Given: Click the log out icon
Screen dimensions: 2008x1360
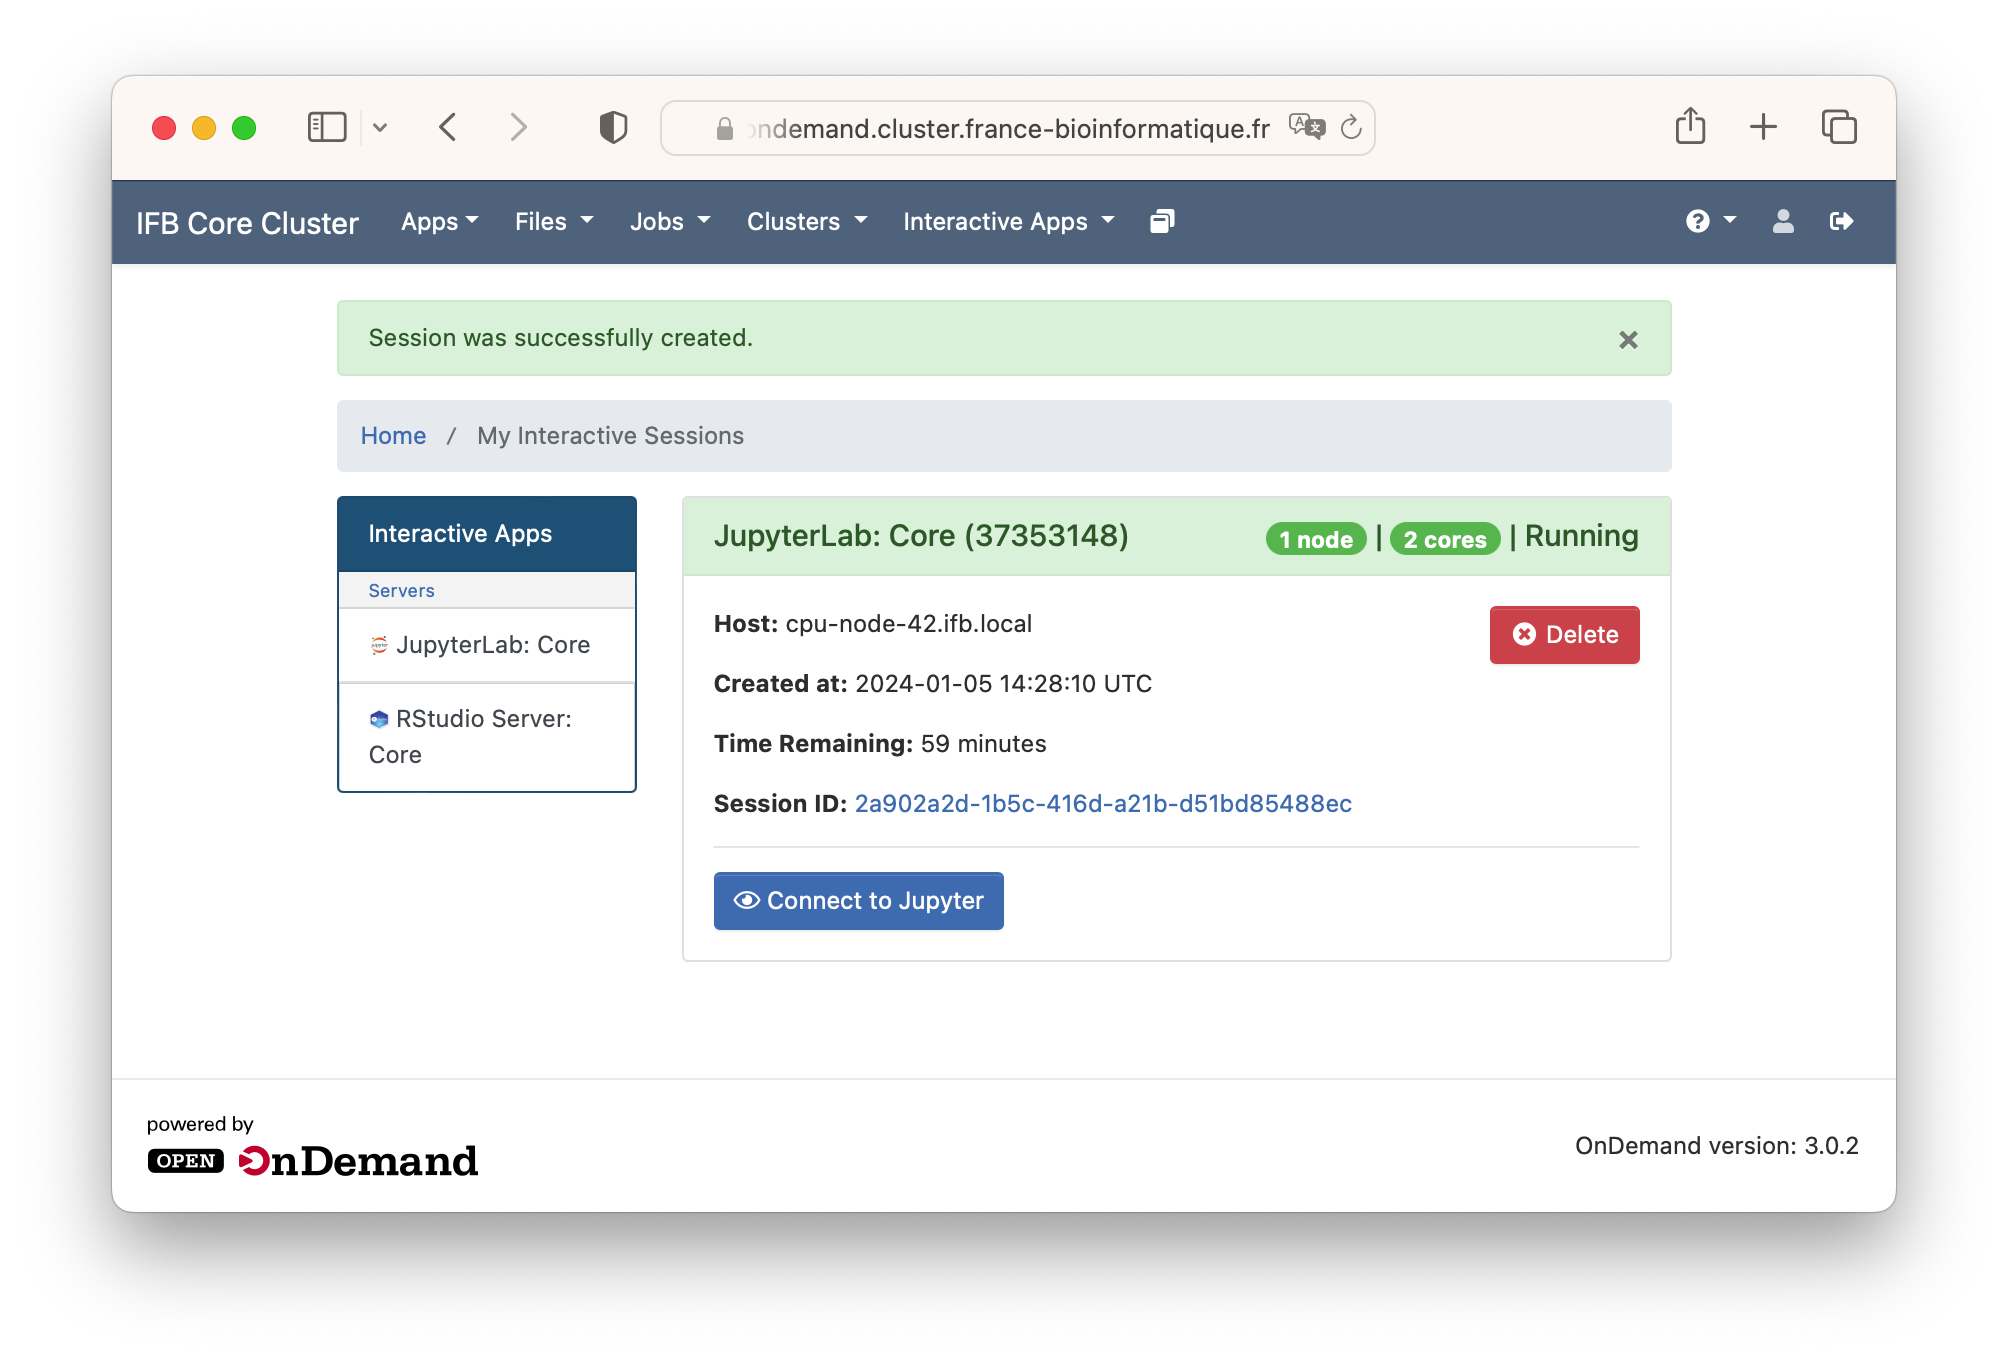Looking at the screenshot, I should point(1841,221).
